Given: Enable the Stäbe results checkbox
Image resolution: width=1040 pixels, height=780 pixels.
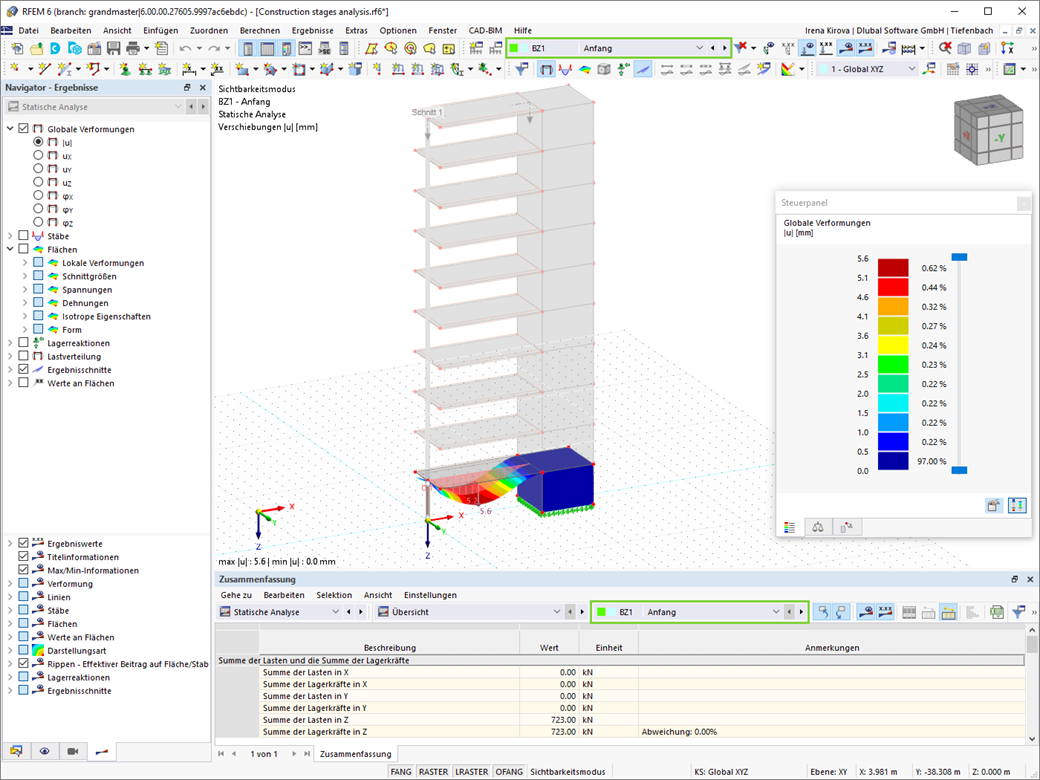Looking at the screenshot, I should (24, 235).
